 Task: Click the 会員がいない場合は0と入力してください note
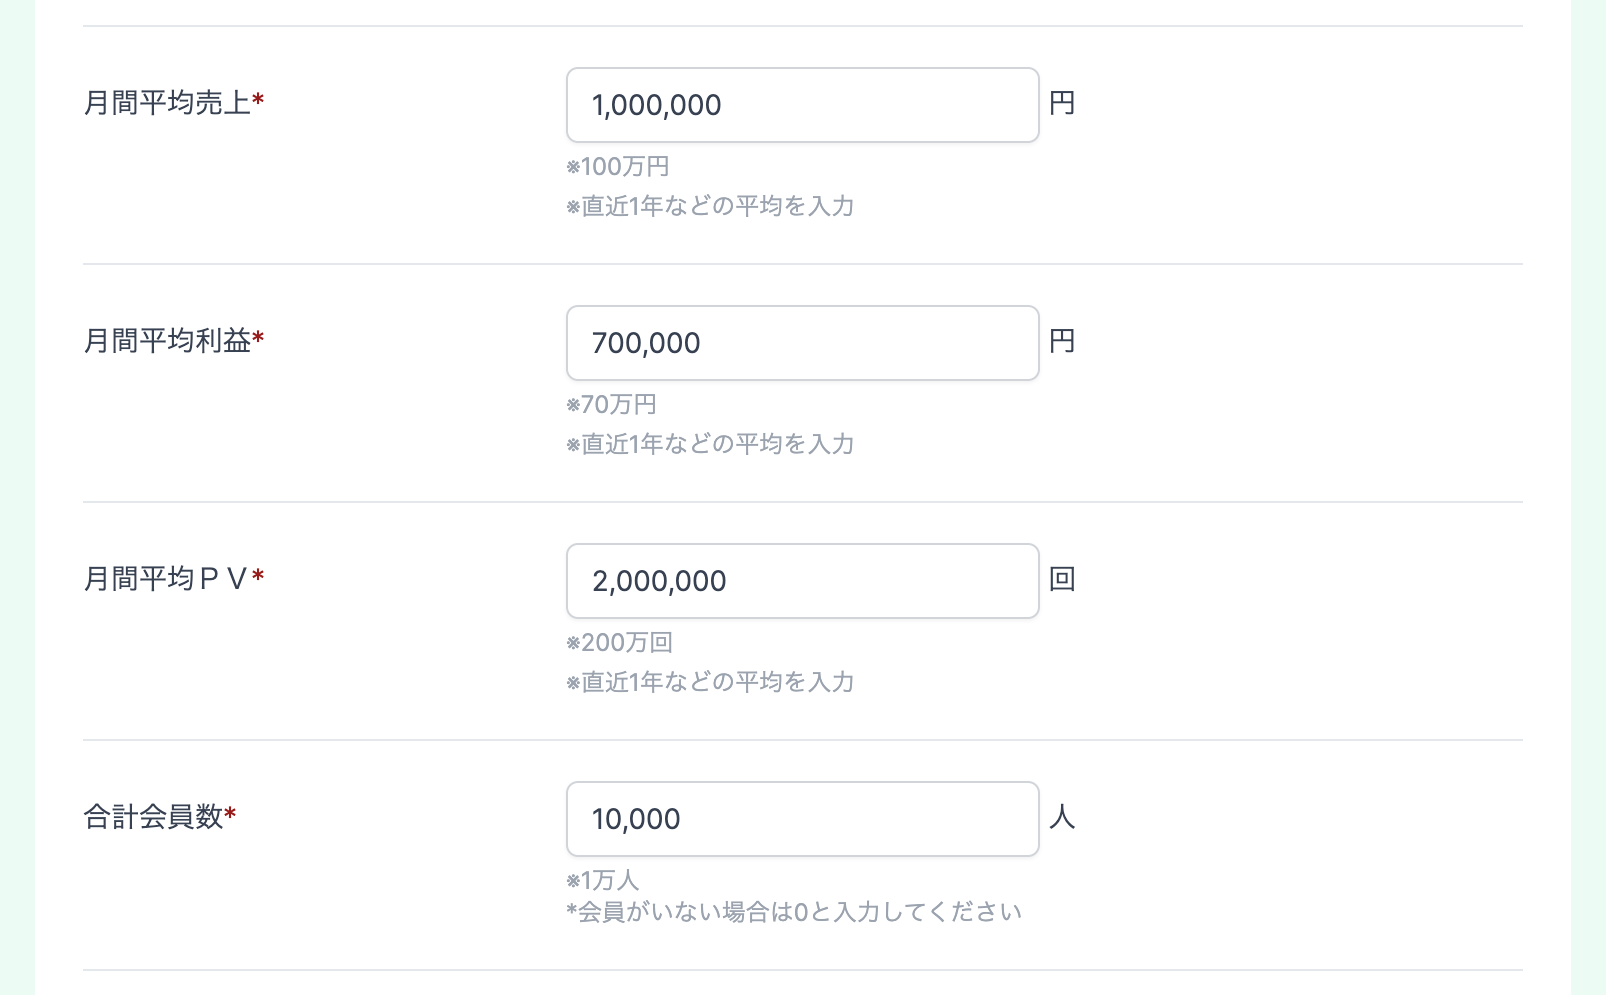(x=794, y=912)
